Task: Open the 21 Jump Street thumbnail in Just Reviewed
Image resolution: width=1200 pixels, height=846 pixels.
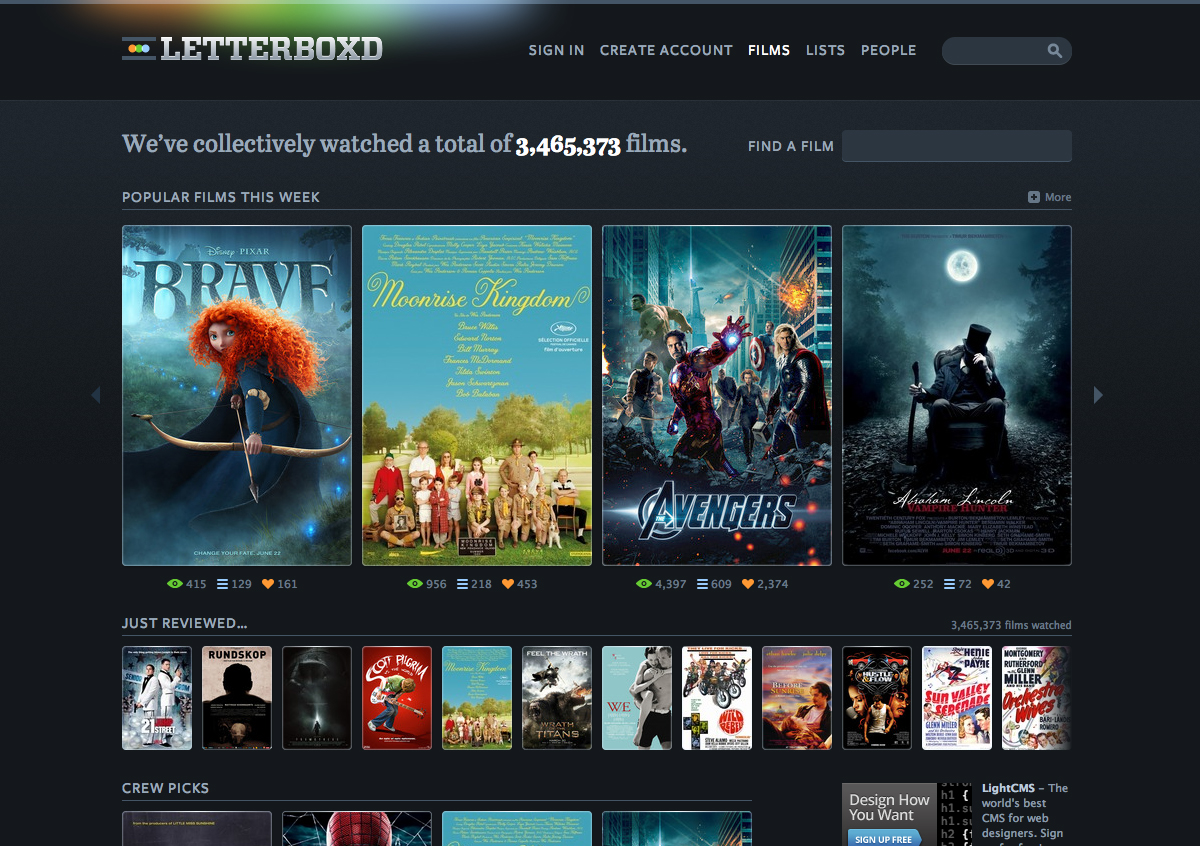Action: click(157, 697)
